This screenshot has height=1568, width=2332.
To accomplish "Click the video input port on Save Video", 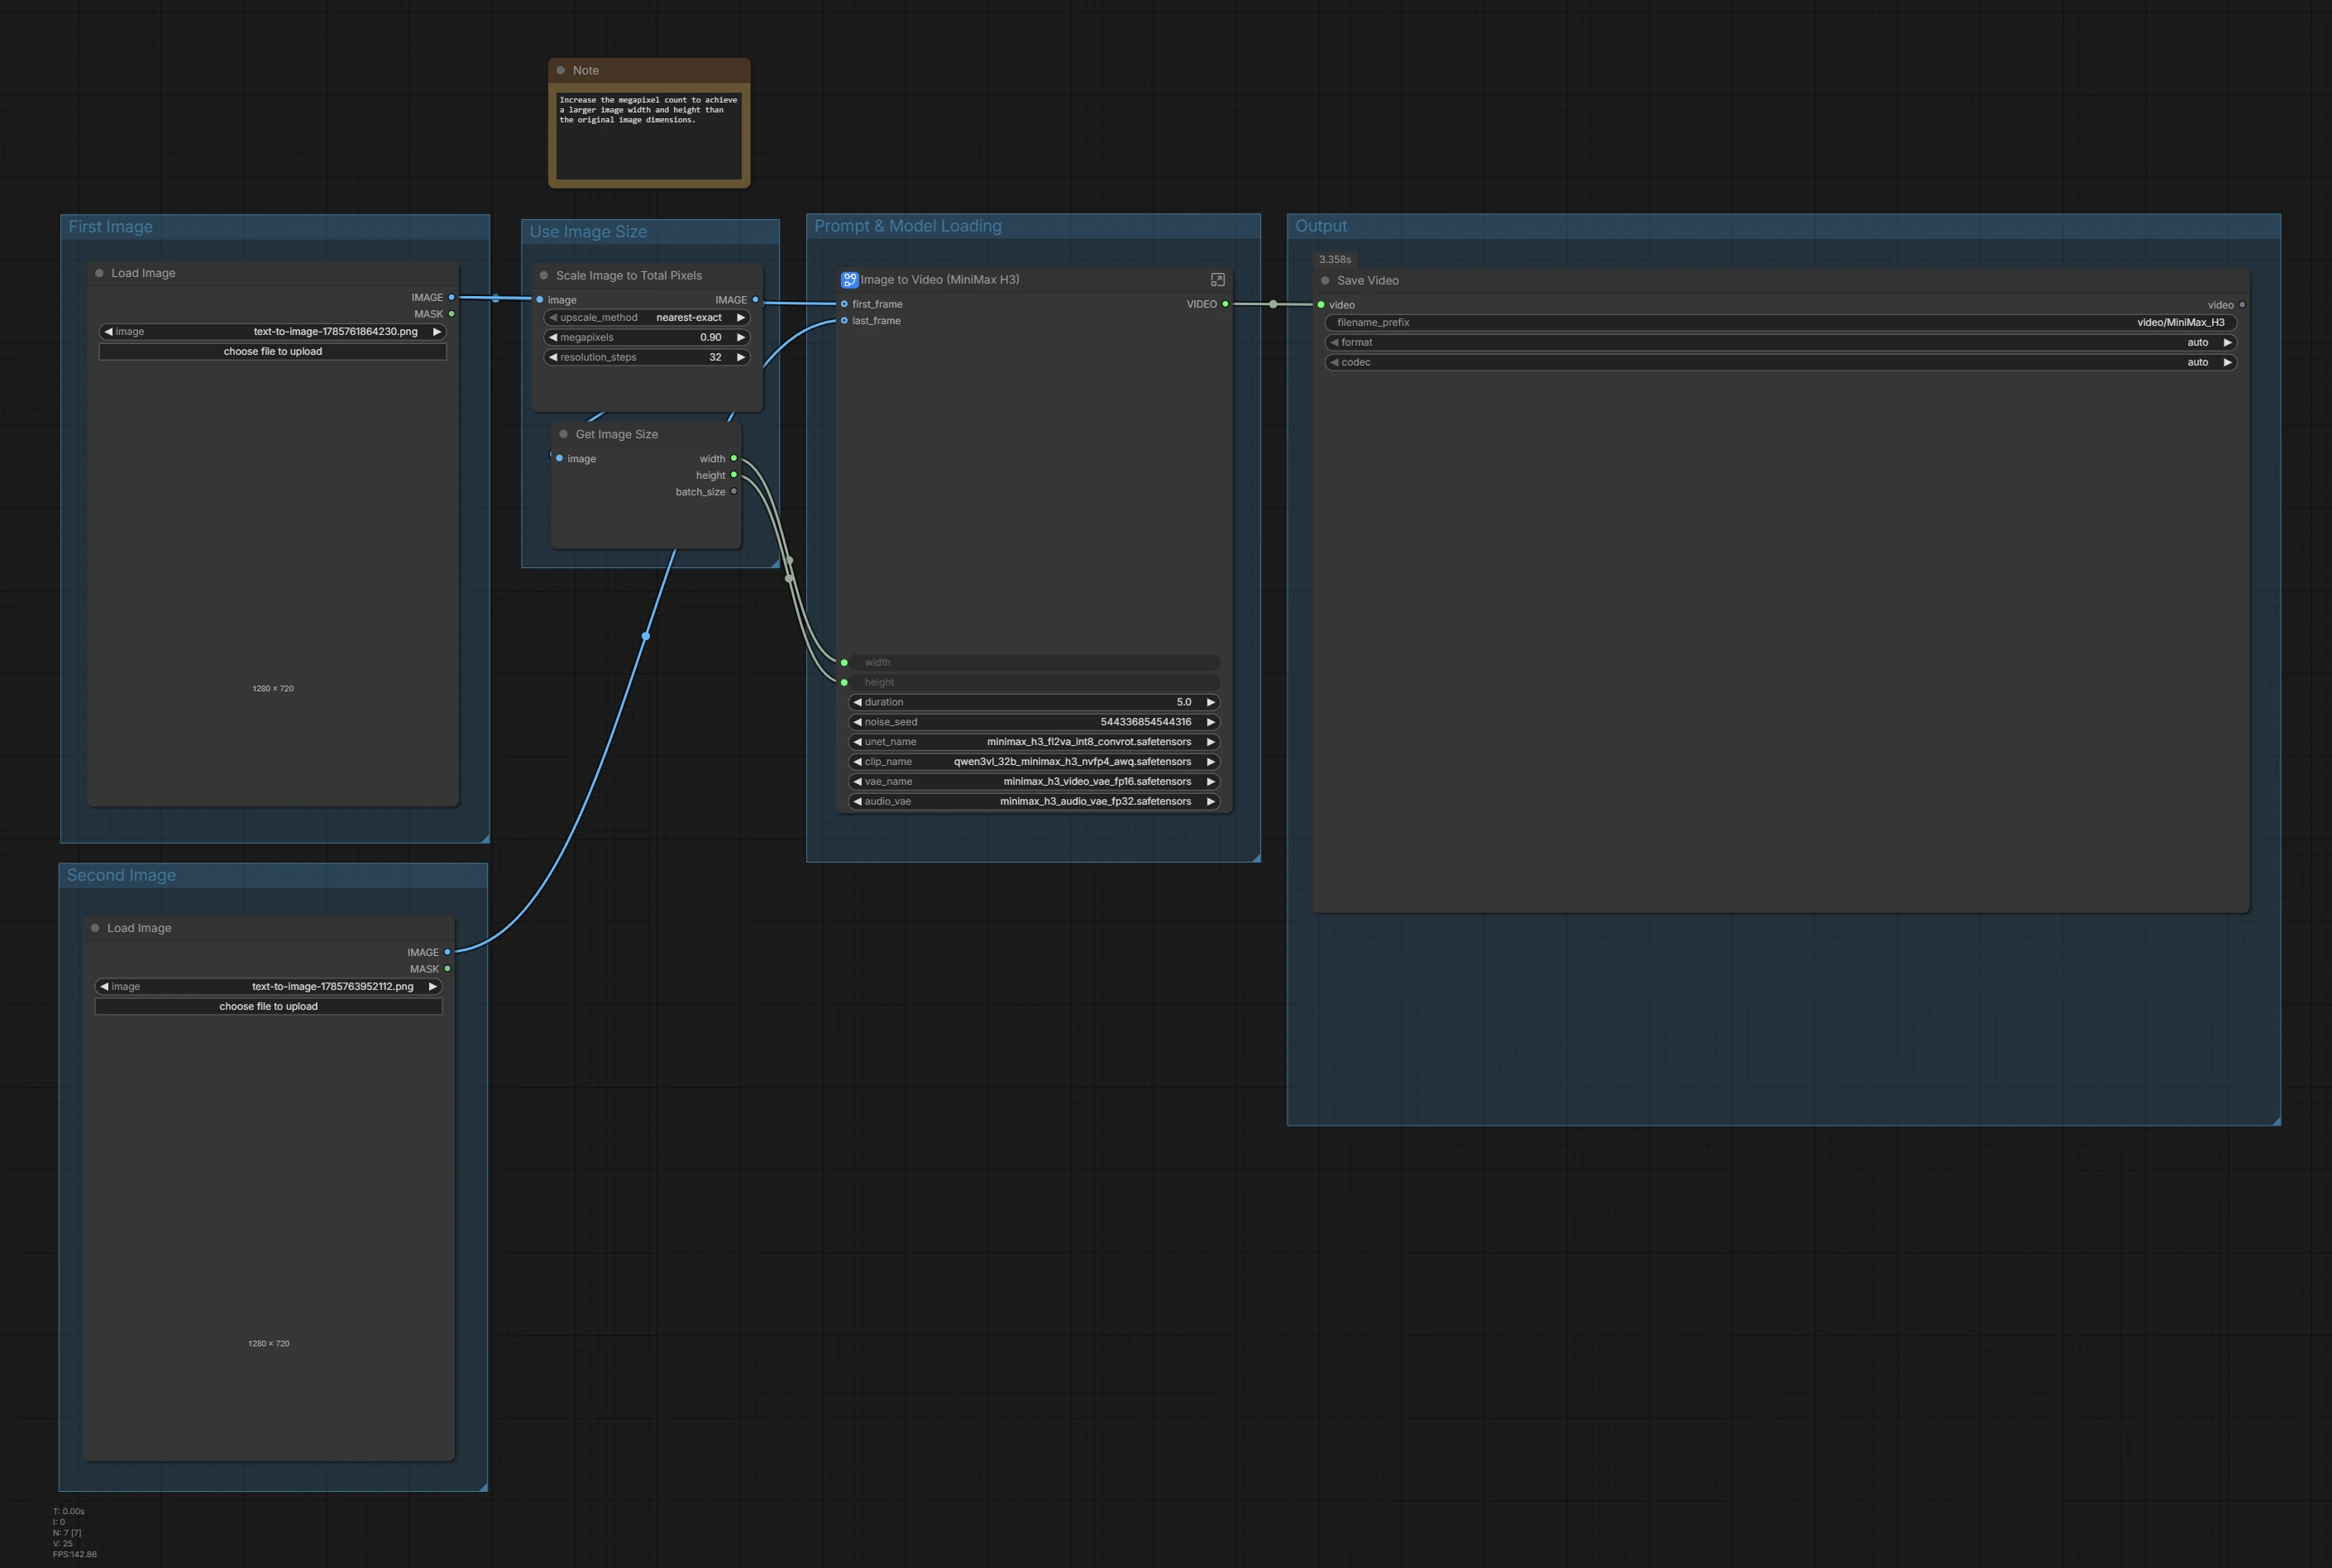I will (1321, 305).
